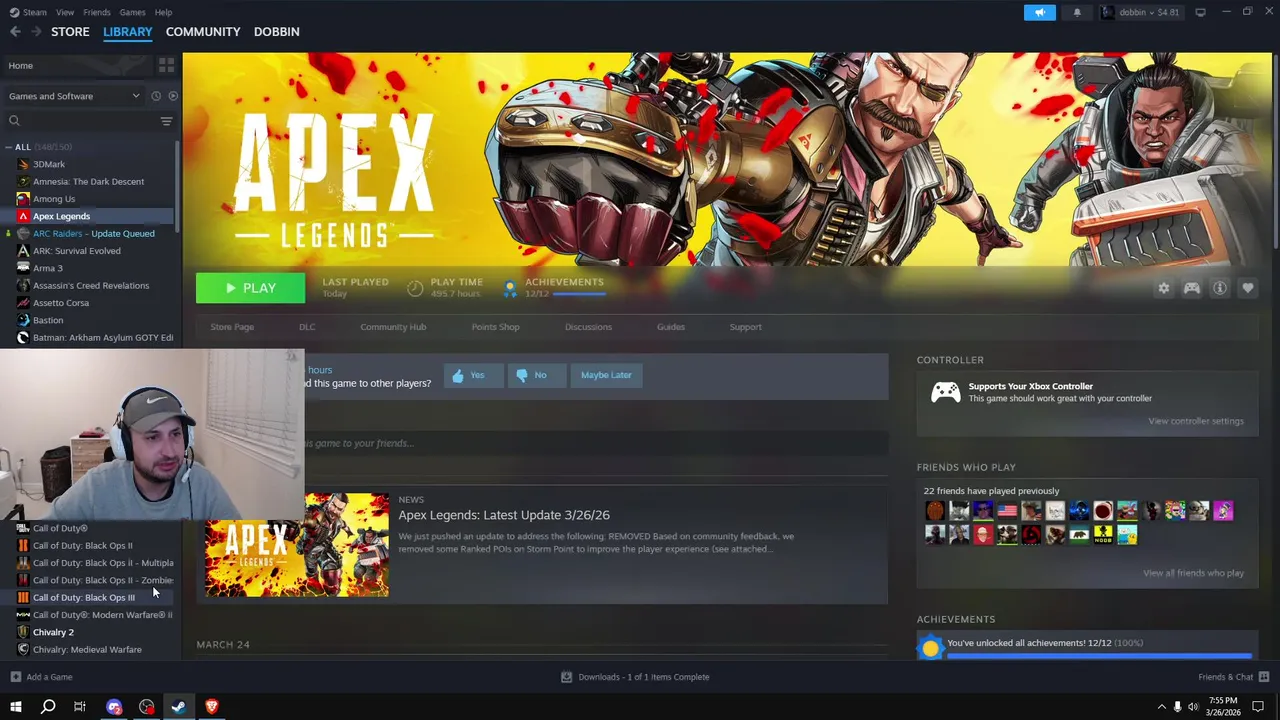This screenshot has height=720, width=1280.
Task: Open the Friends menu
Action: point(97,12)
